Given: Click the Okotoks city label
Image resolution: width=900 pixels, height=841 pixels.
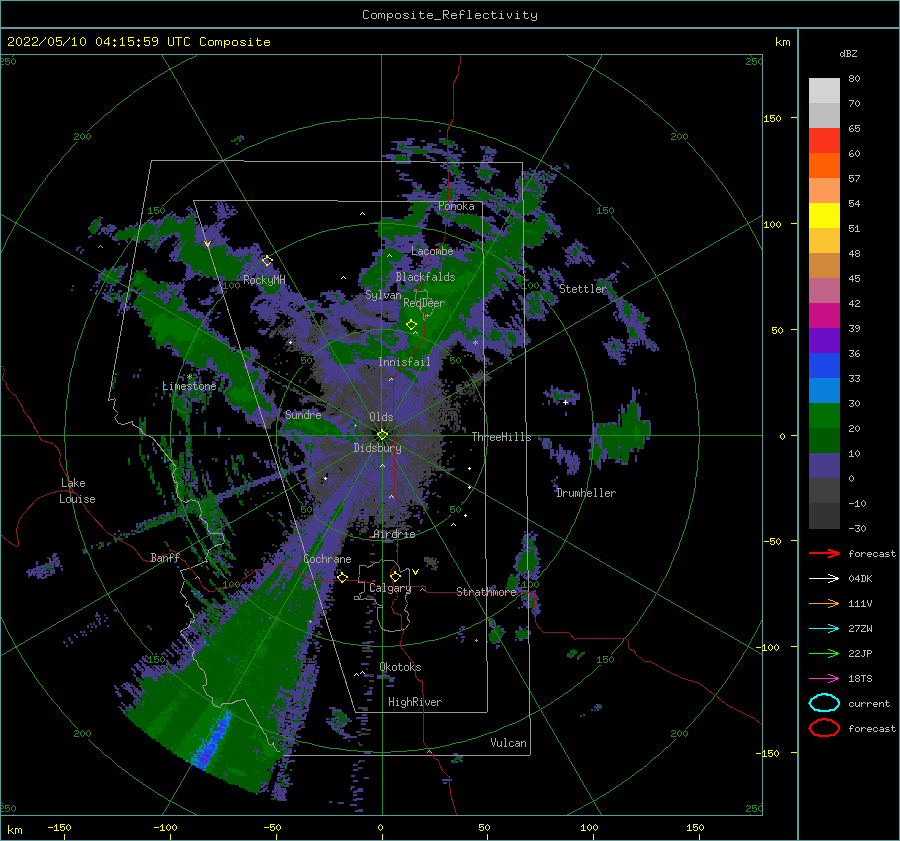Looking at the screenshot, I should point(400,667).
